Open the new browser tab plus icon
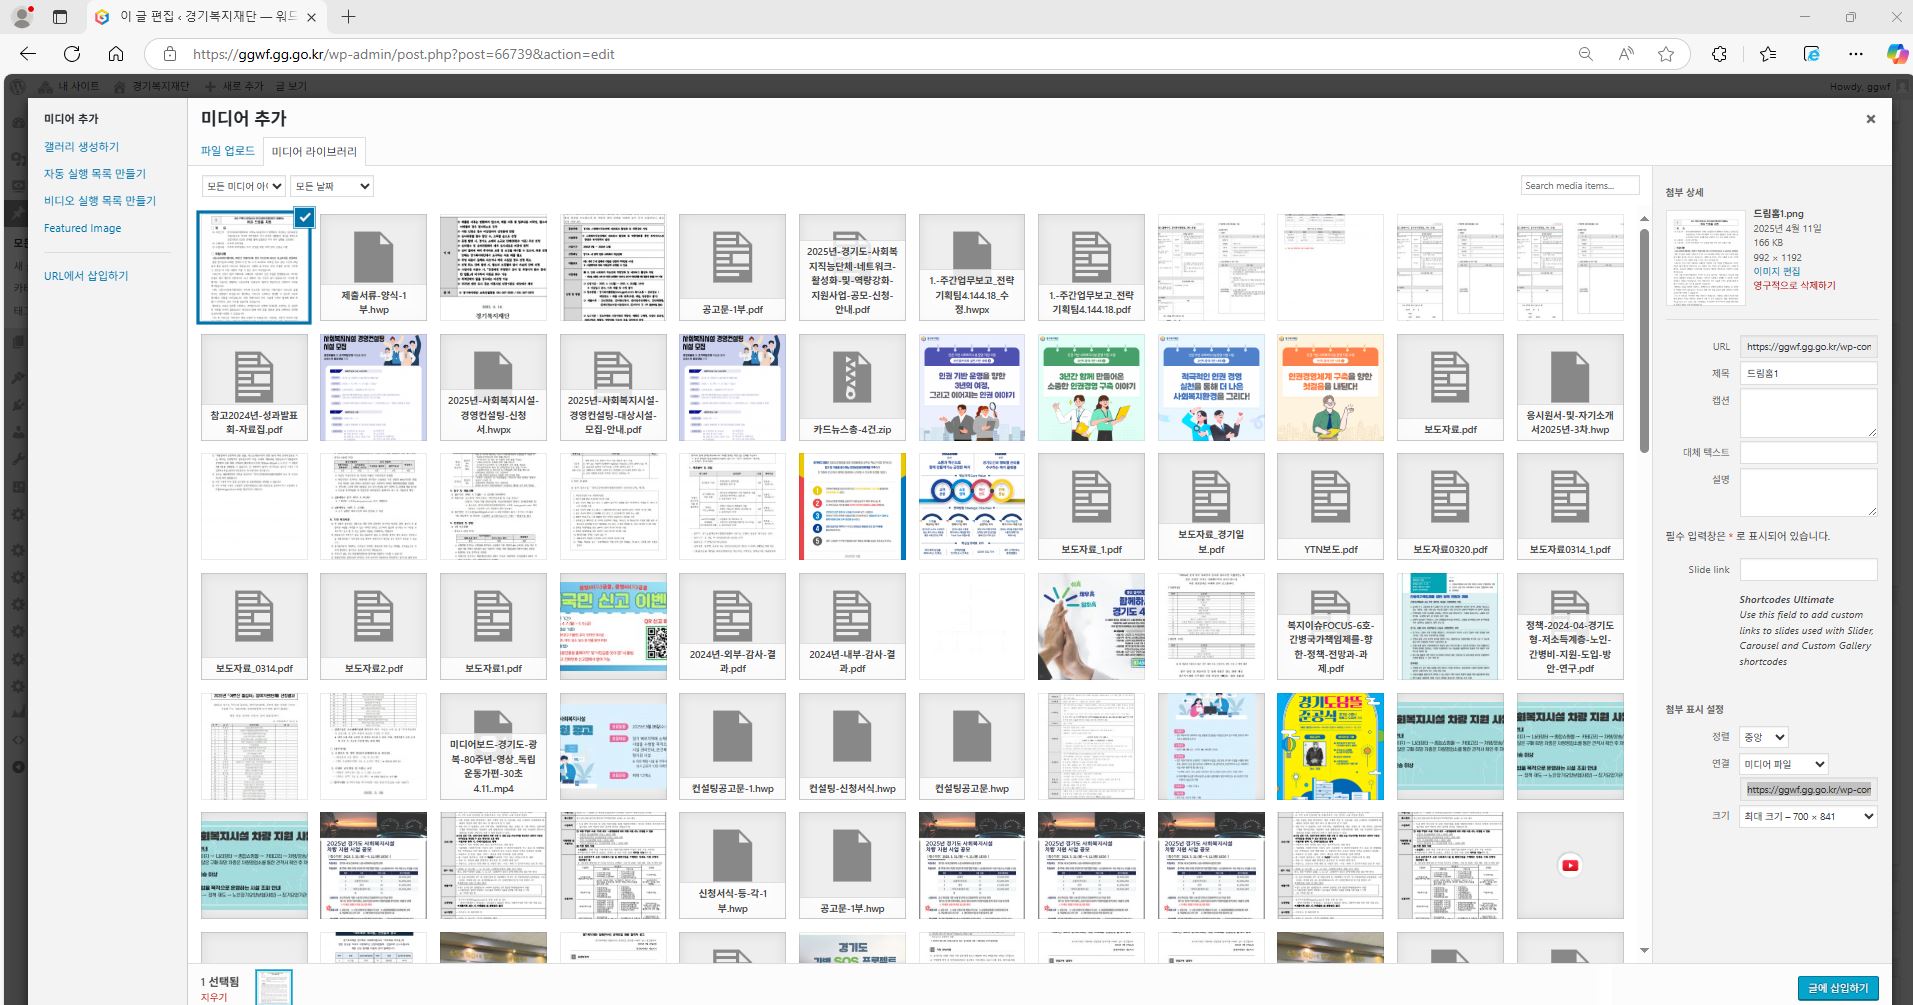 coord(348,17)
